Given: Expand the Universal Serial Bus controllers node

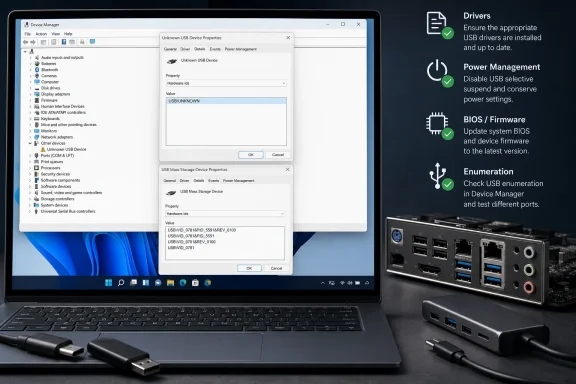Looking at the screenshot, I should [30, 211].
